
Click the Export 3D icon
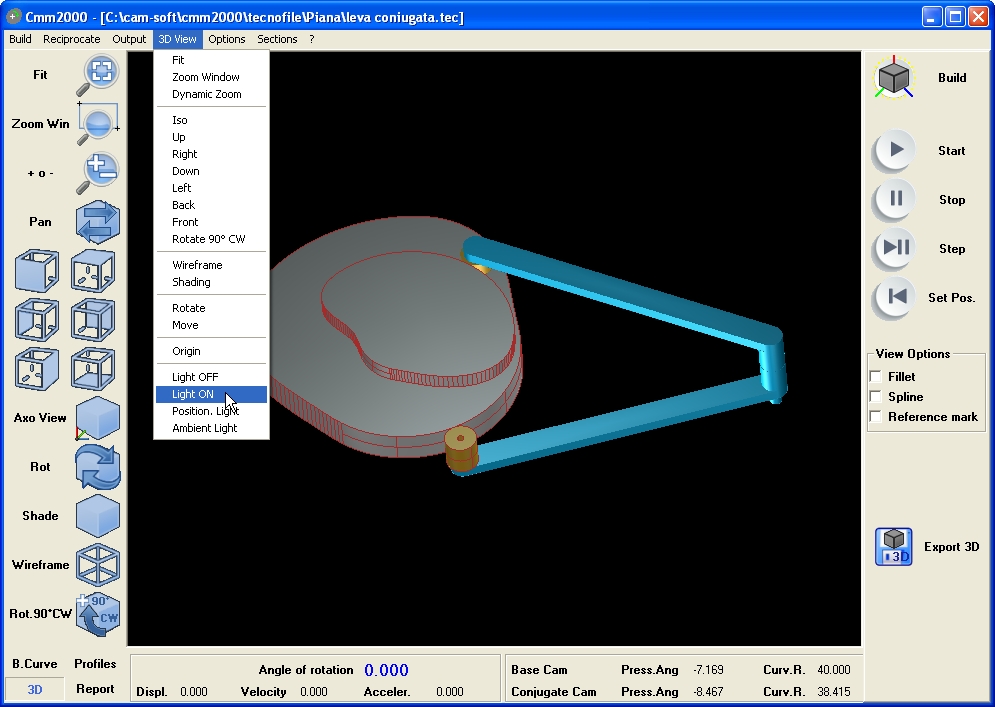[x=893, y=546]
